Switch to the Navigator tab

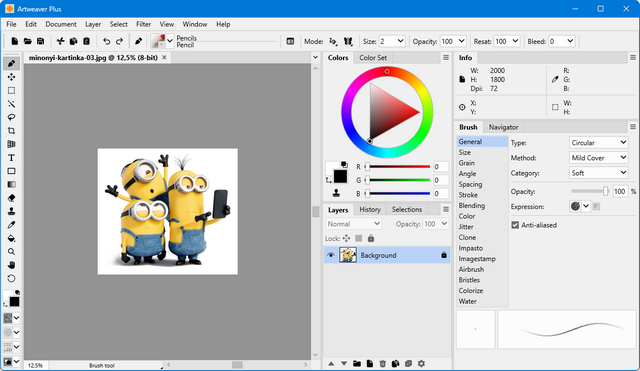[503, 127]
